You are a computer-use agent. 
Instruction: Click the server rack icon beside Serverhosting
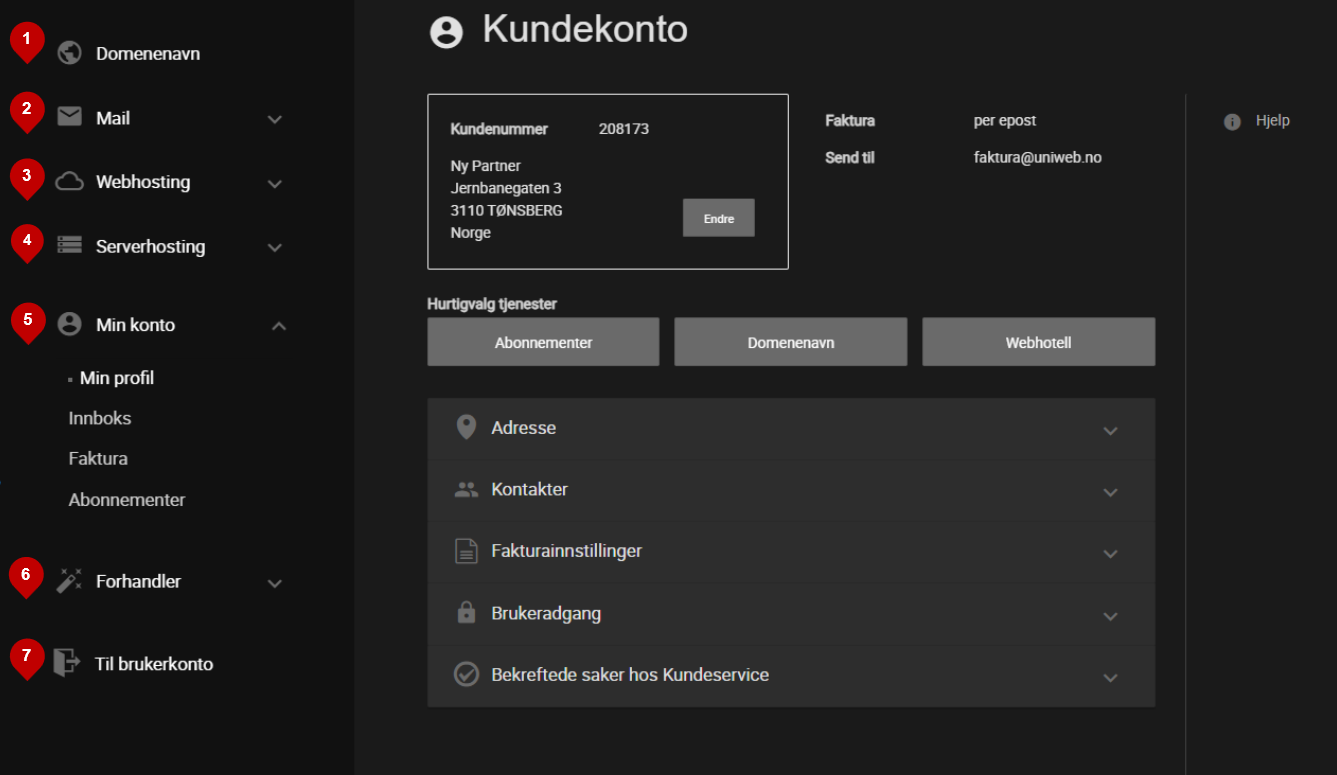click(69, 245)
